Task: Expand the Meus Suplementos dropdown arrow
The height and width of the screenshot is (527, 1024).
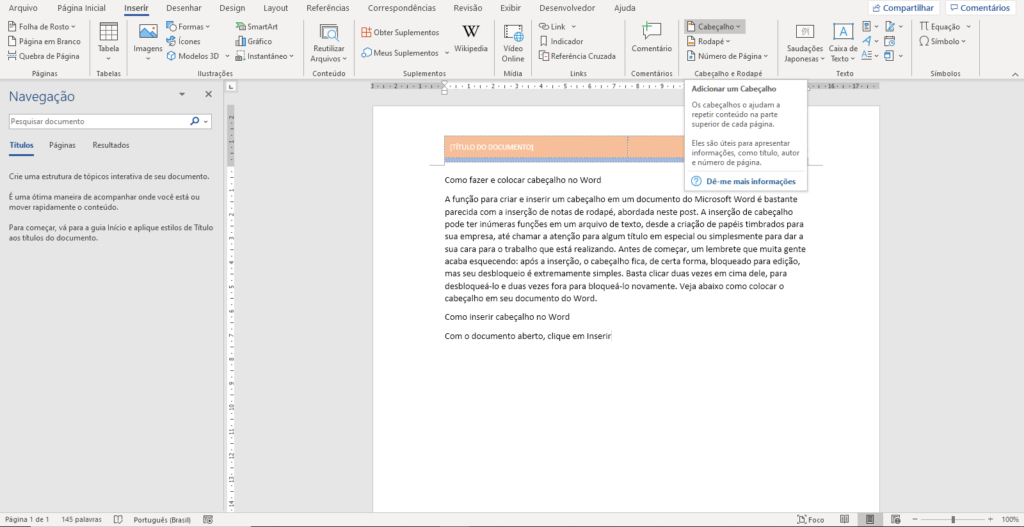Action: coord(447,53)
